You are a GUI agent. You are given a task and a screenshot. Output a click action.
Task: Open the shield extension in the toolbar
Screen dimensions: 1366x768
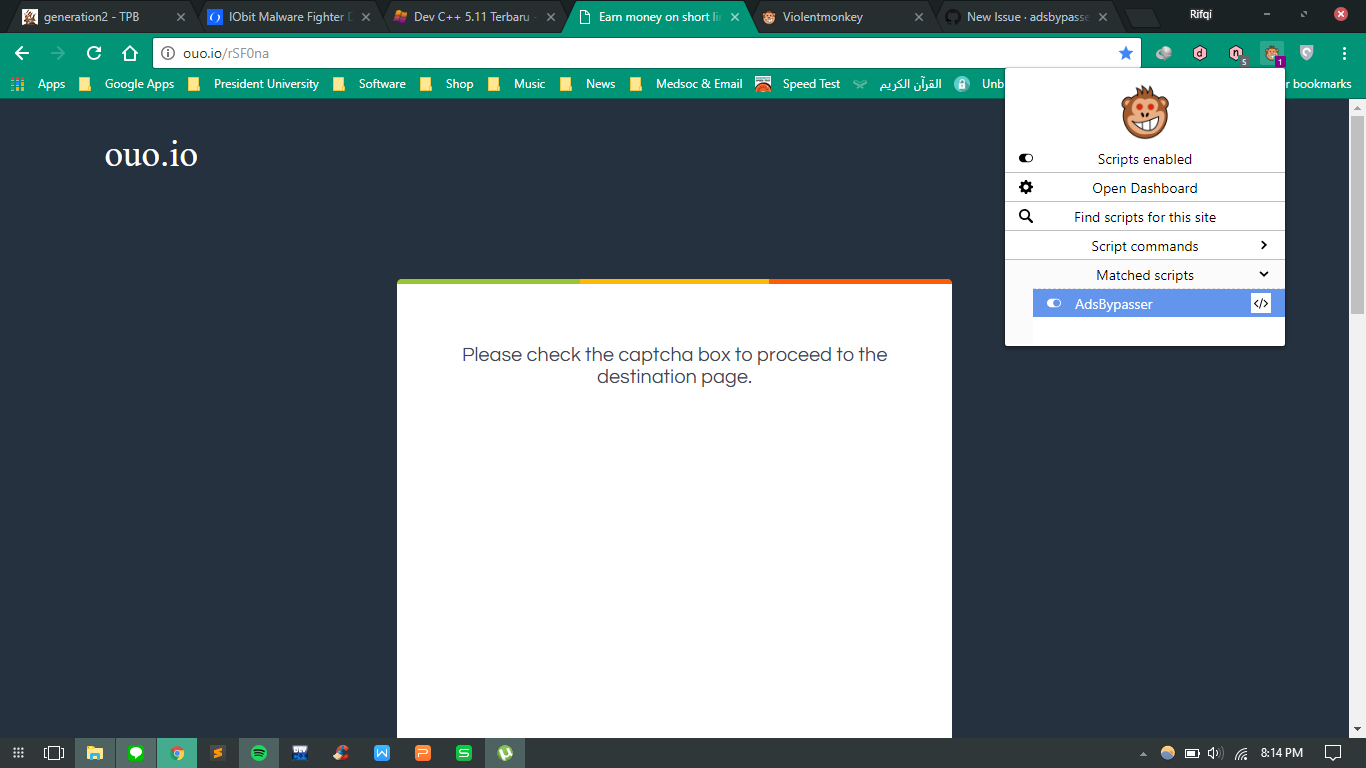pyautogui.click(x=1307, y=52)
